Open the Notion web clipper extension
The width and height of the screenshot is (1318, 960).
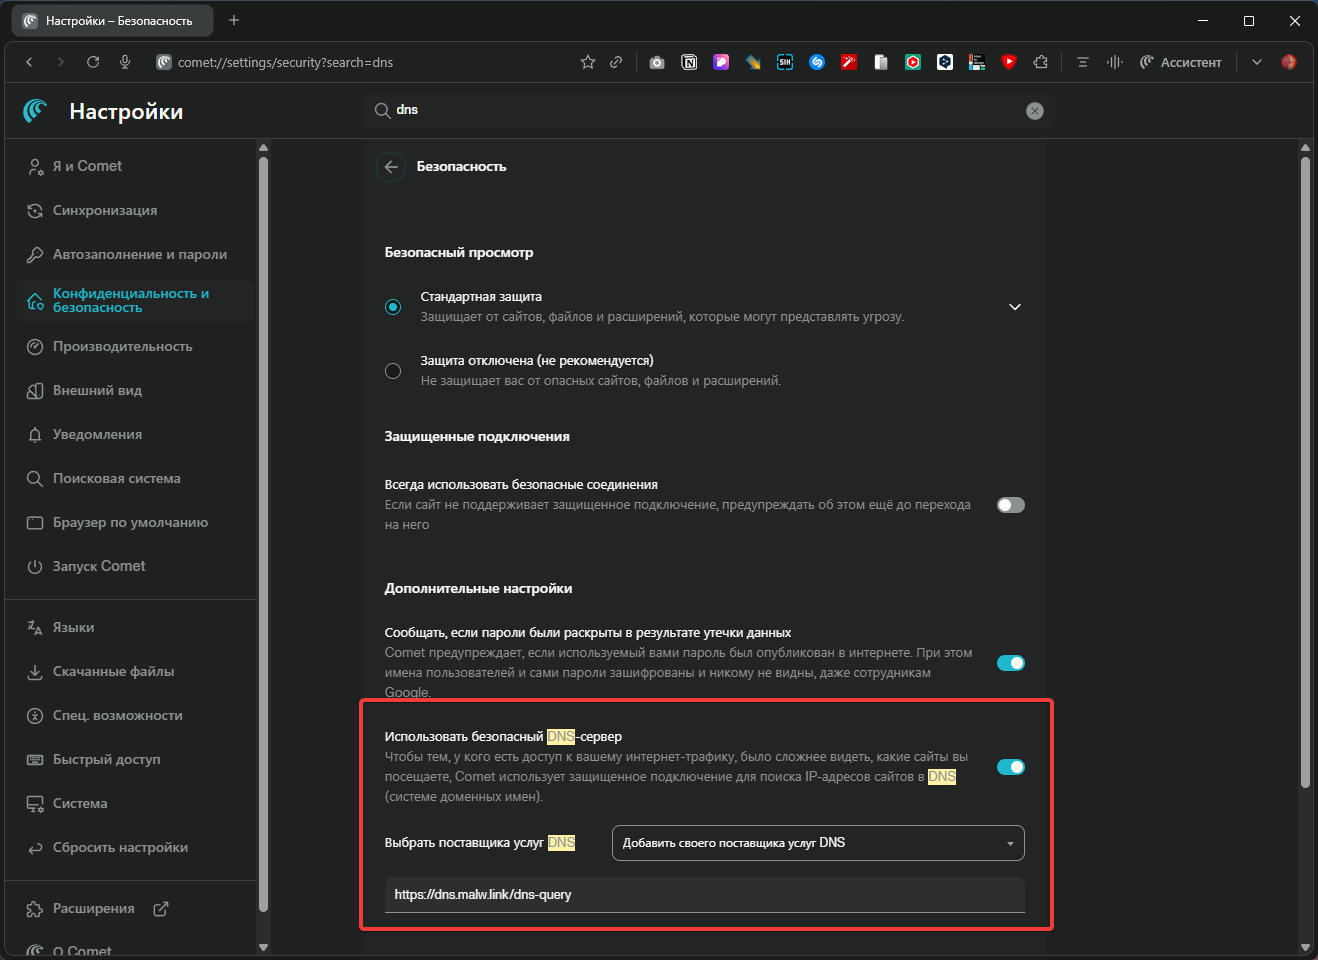(x=689, y=61)
